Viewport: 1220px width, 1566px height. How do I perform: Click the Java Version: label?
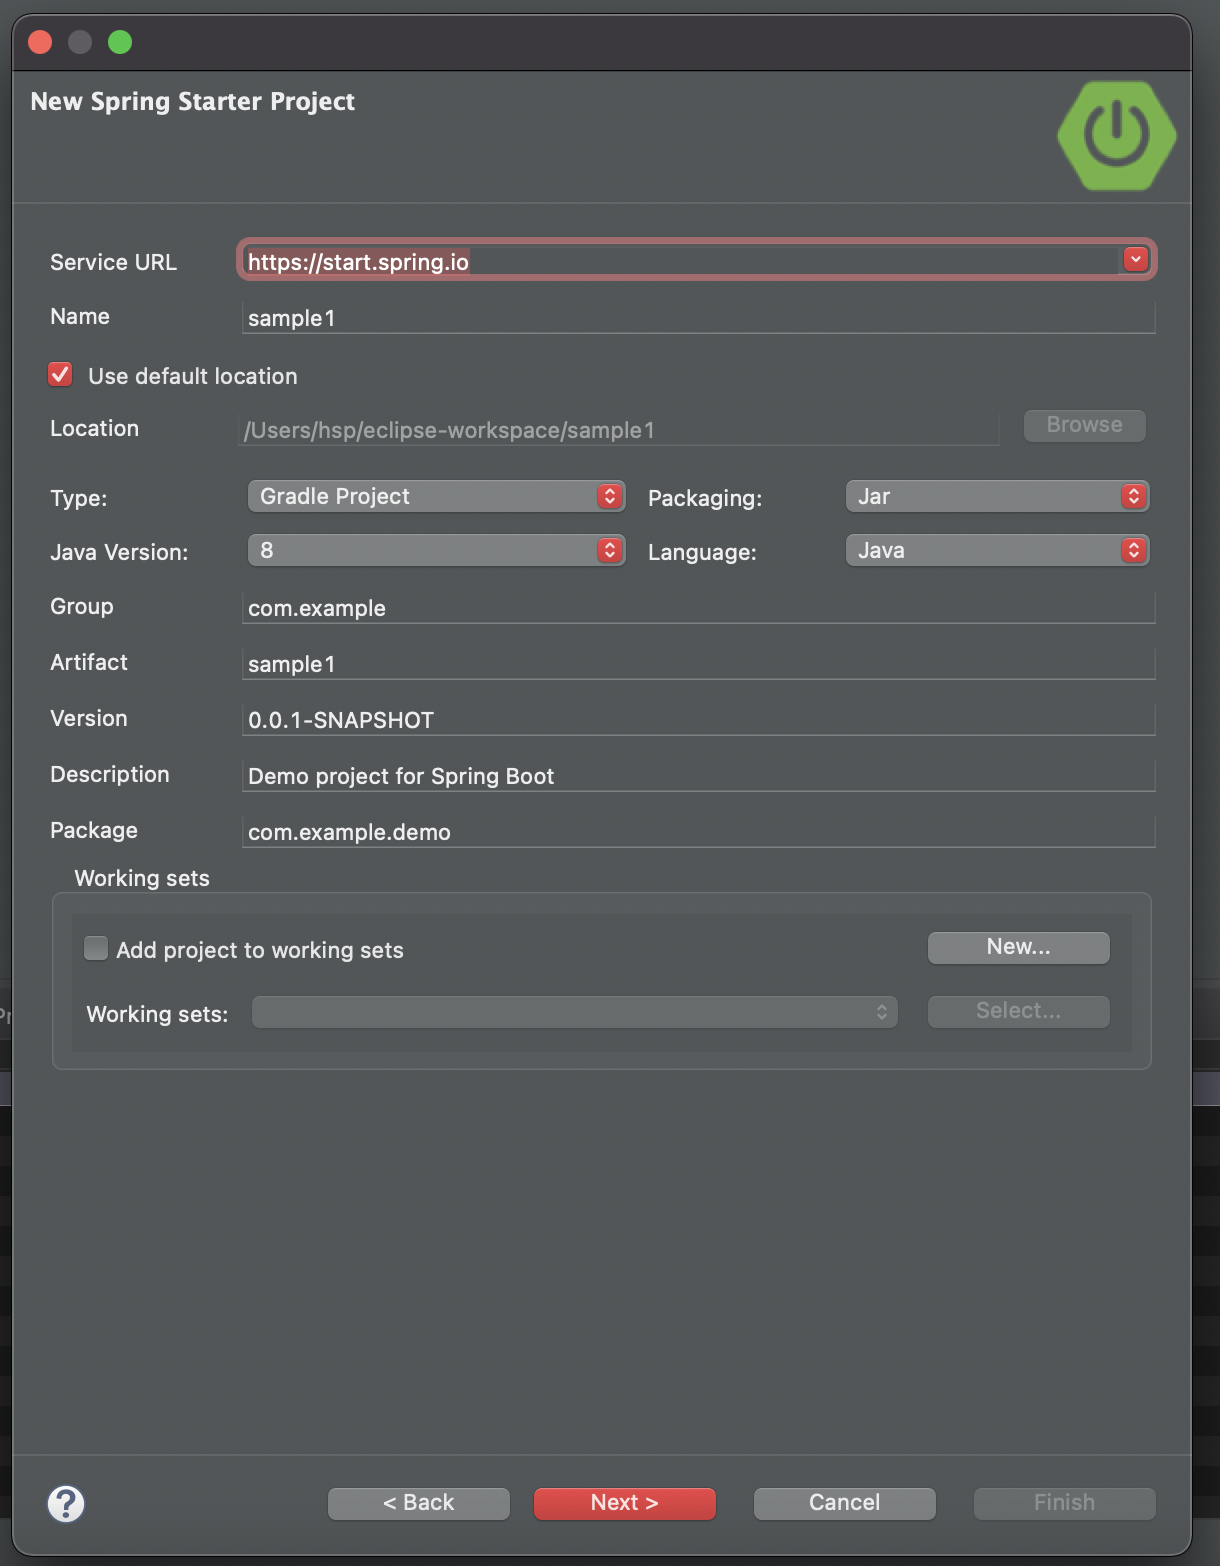pyautogui.click(x=119, y=552)
